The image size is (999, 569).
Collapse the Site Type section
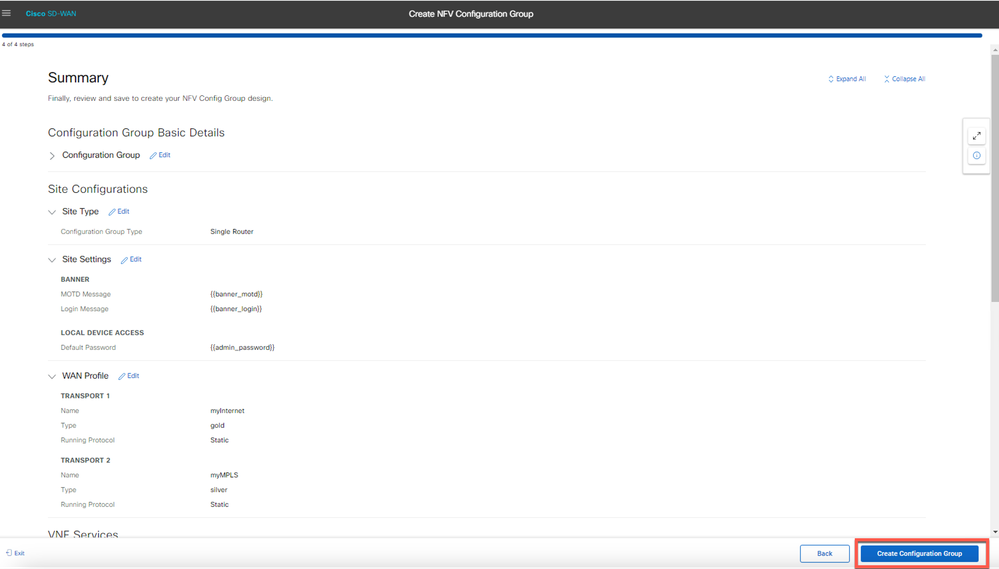pyautogui.click(x=52, y=212)
